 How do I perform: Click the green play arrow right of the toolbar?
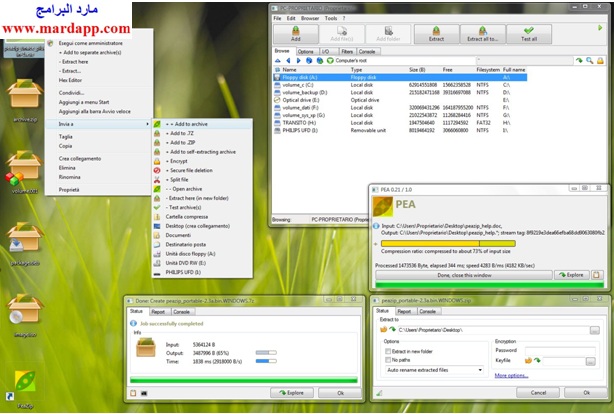[x=600, y=28]
